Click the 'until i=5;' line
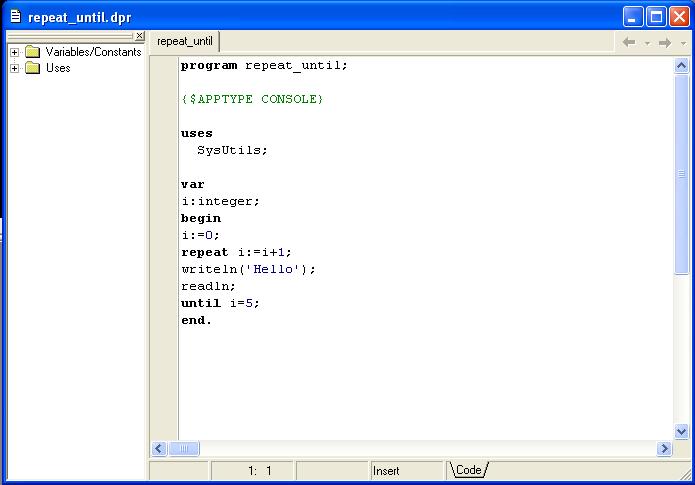The width and height of the screenshot is (695, 485). click(x=220, y=303)
